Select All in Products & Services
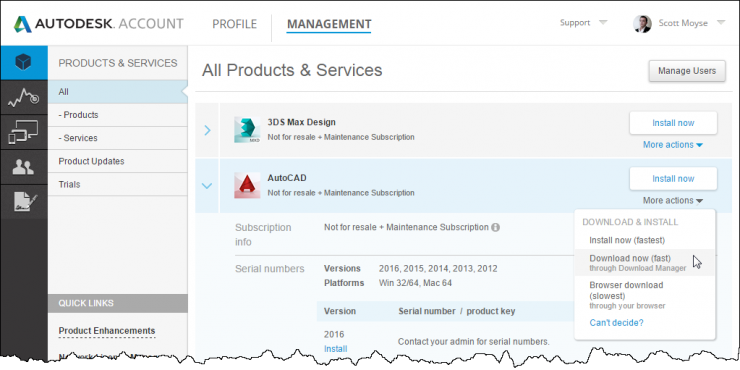740x370 pixels. point(118,92)
